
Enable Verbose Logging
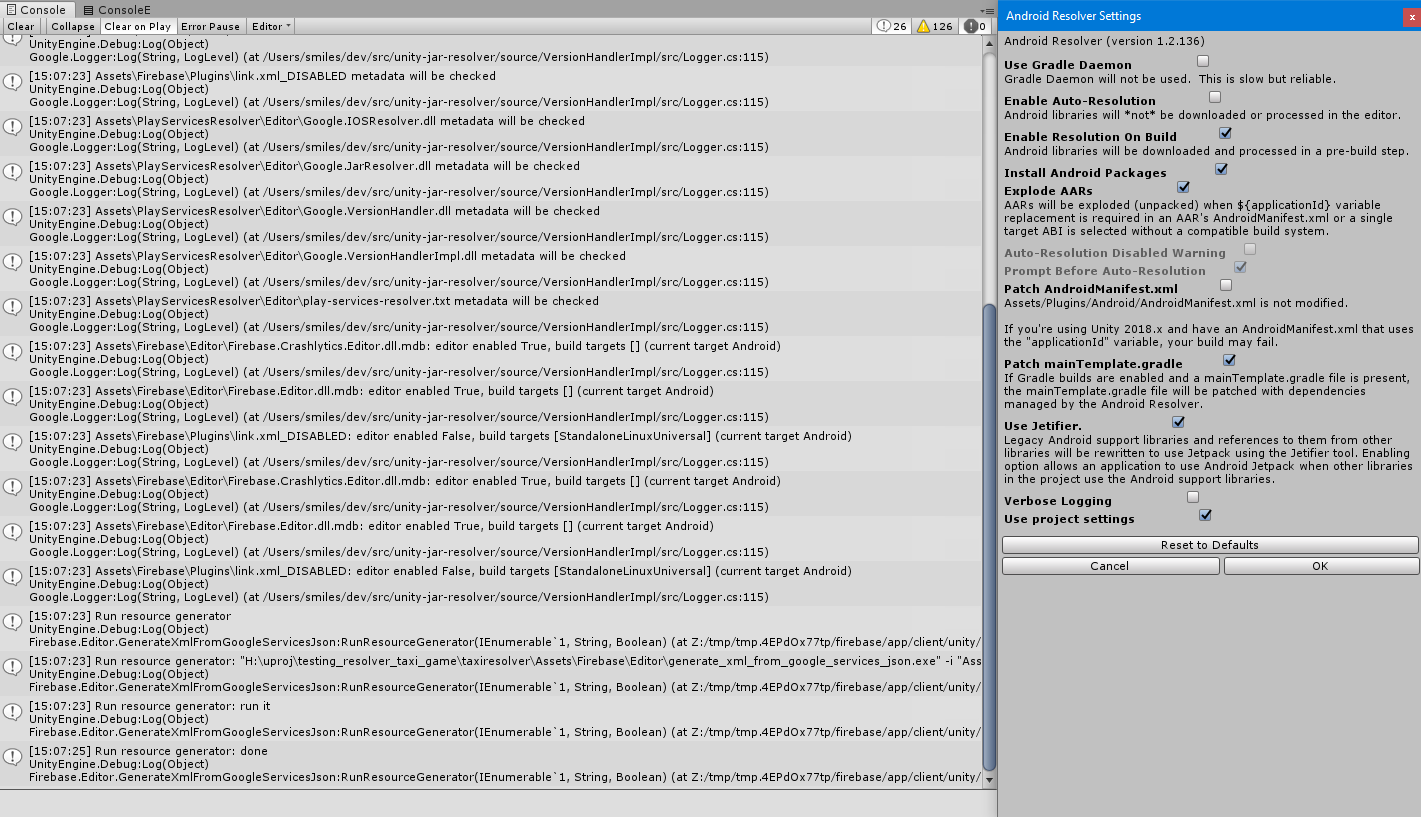coord(1192,497)
